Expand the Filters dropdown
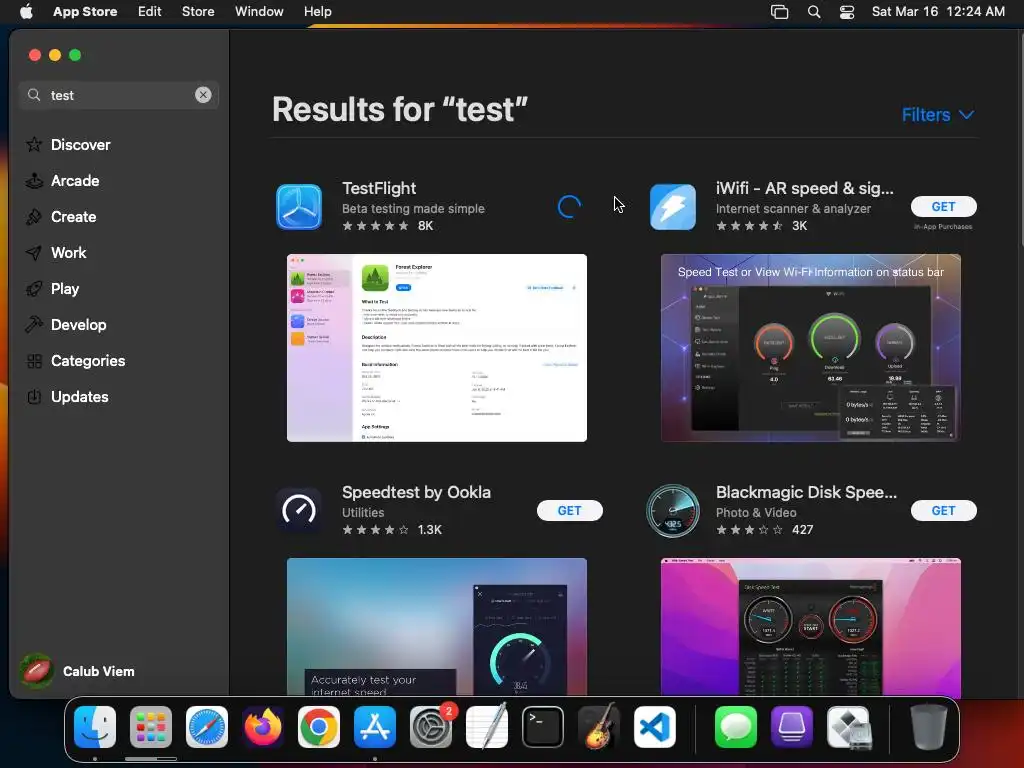Screen dimensions: 1024x768 pos(938,115)
